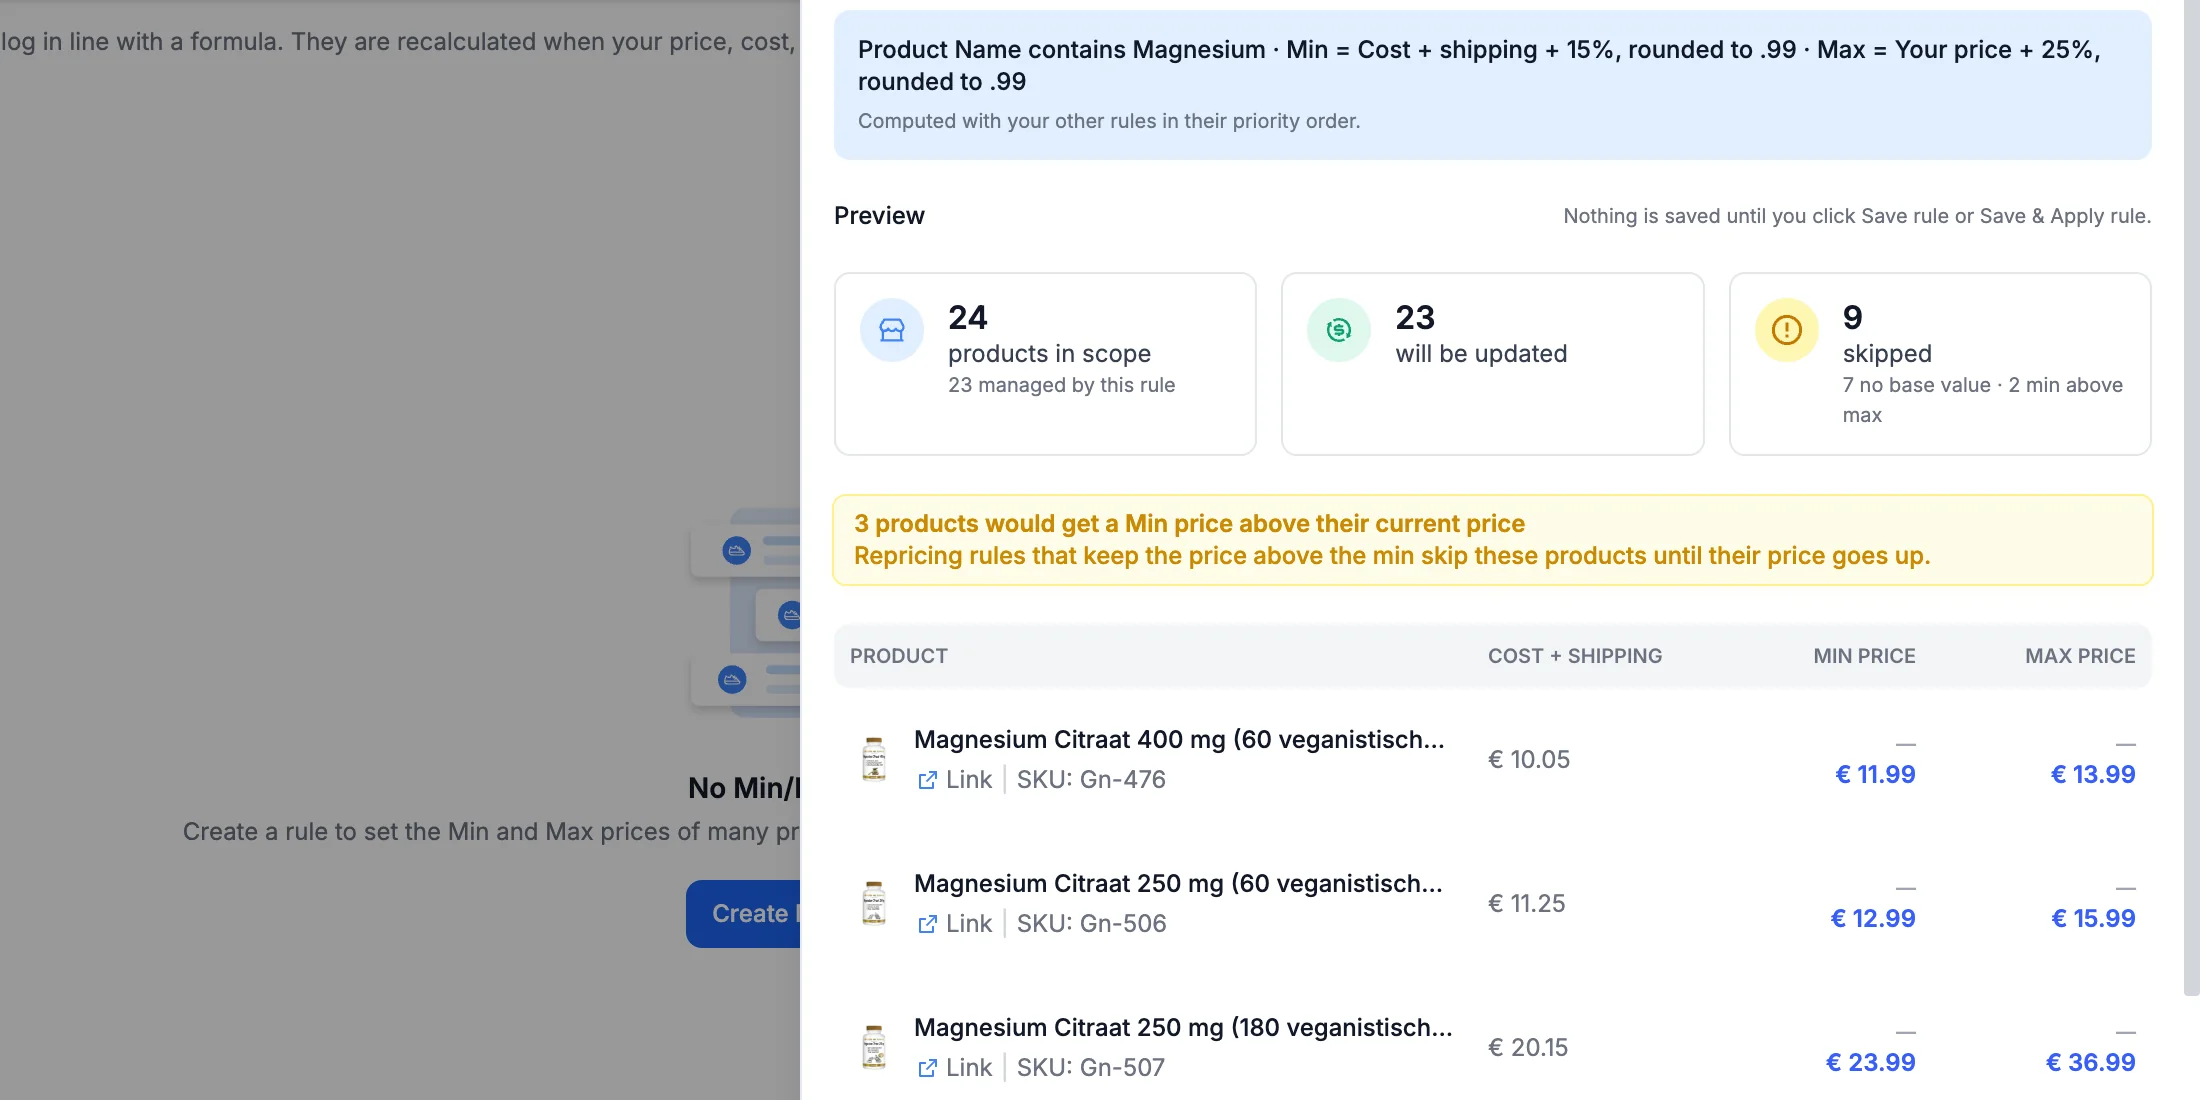Click the PRODUCT column header

click(x=898, y=656)
